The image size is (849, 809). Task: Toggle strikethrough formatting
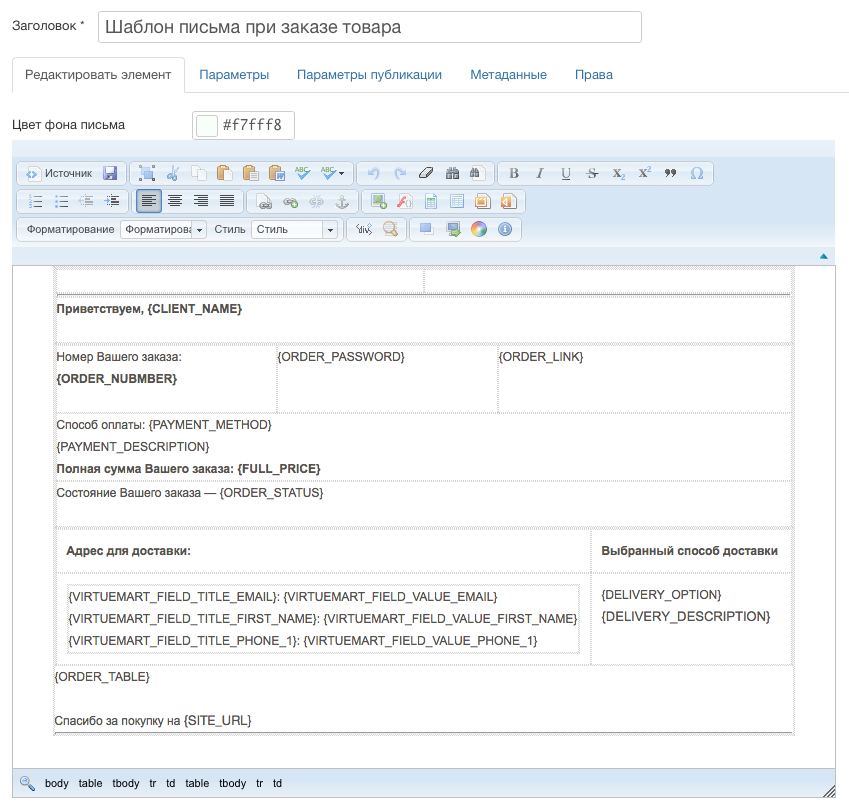(x=592, y=173)
